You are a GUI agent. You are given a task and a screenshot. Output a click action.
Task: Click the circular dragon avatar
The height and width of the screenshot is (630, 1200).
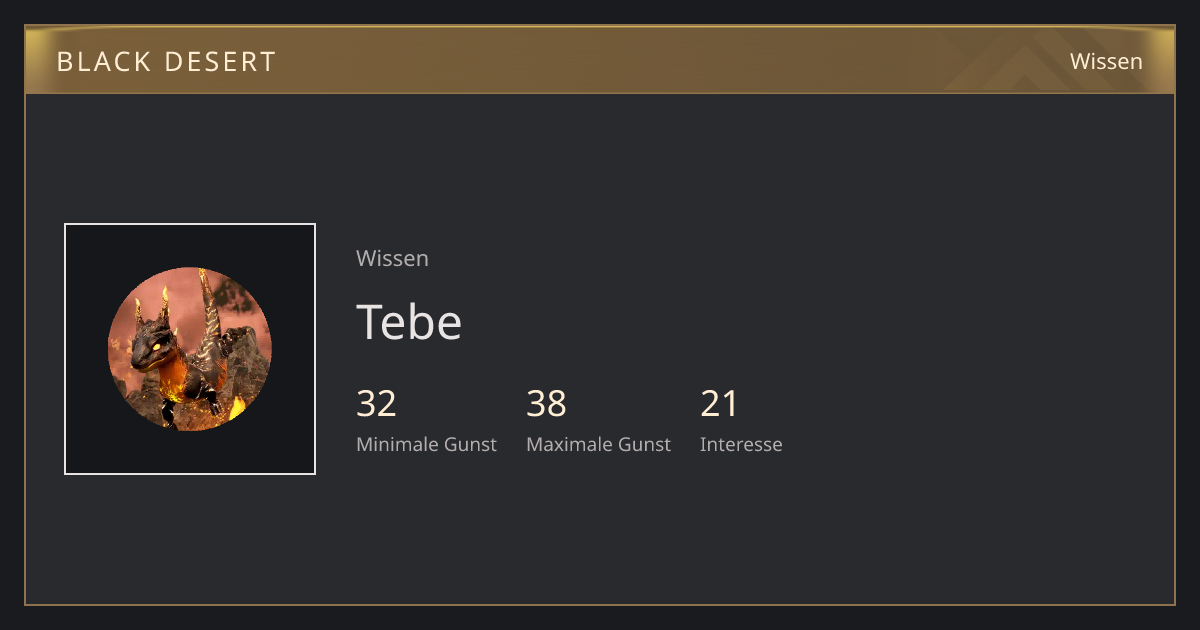click(x=190, y=349)
